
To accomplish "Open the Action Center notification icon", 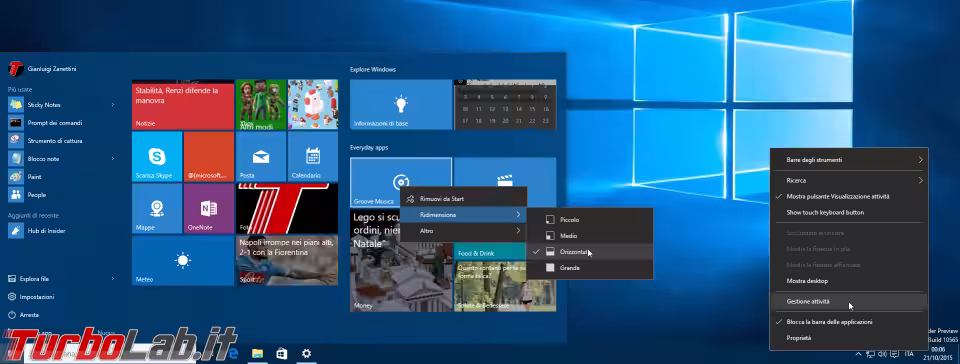I will 894,354.
